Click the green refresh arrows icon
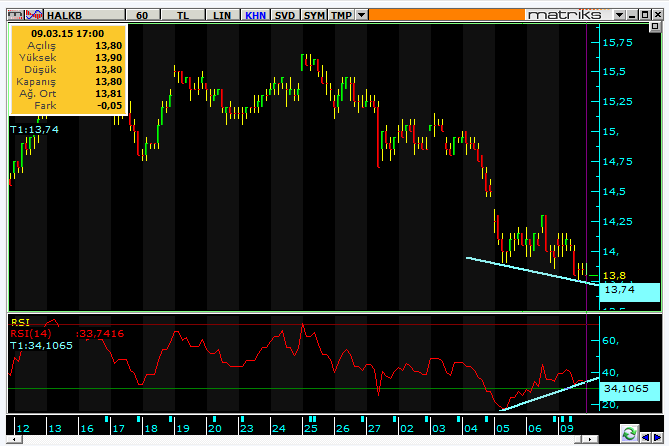 click(629, 434)
